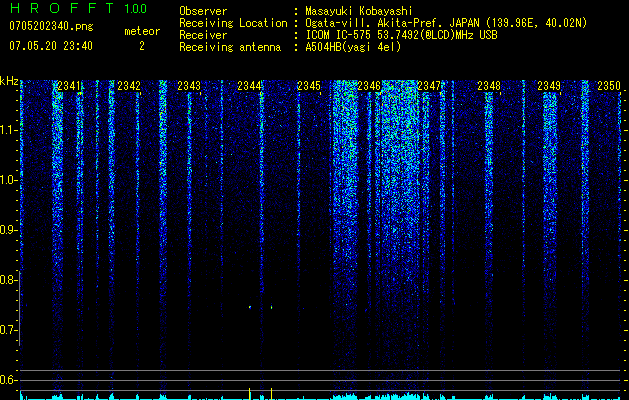Click the 0.9 kHz axis label
Screen dimensions: 629x400
[x=8, y=230]
